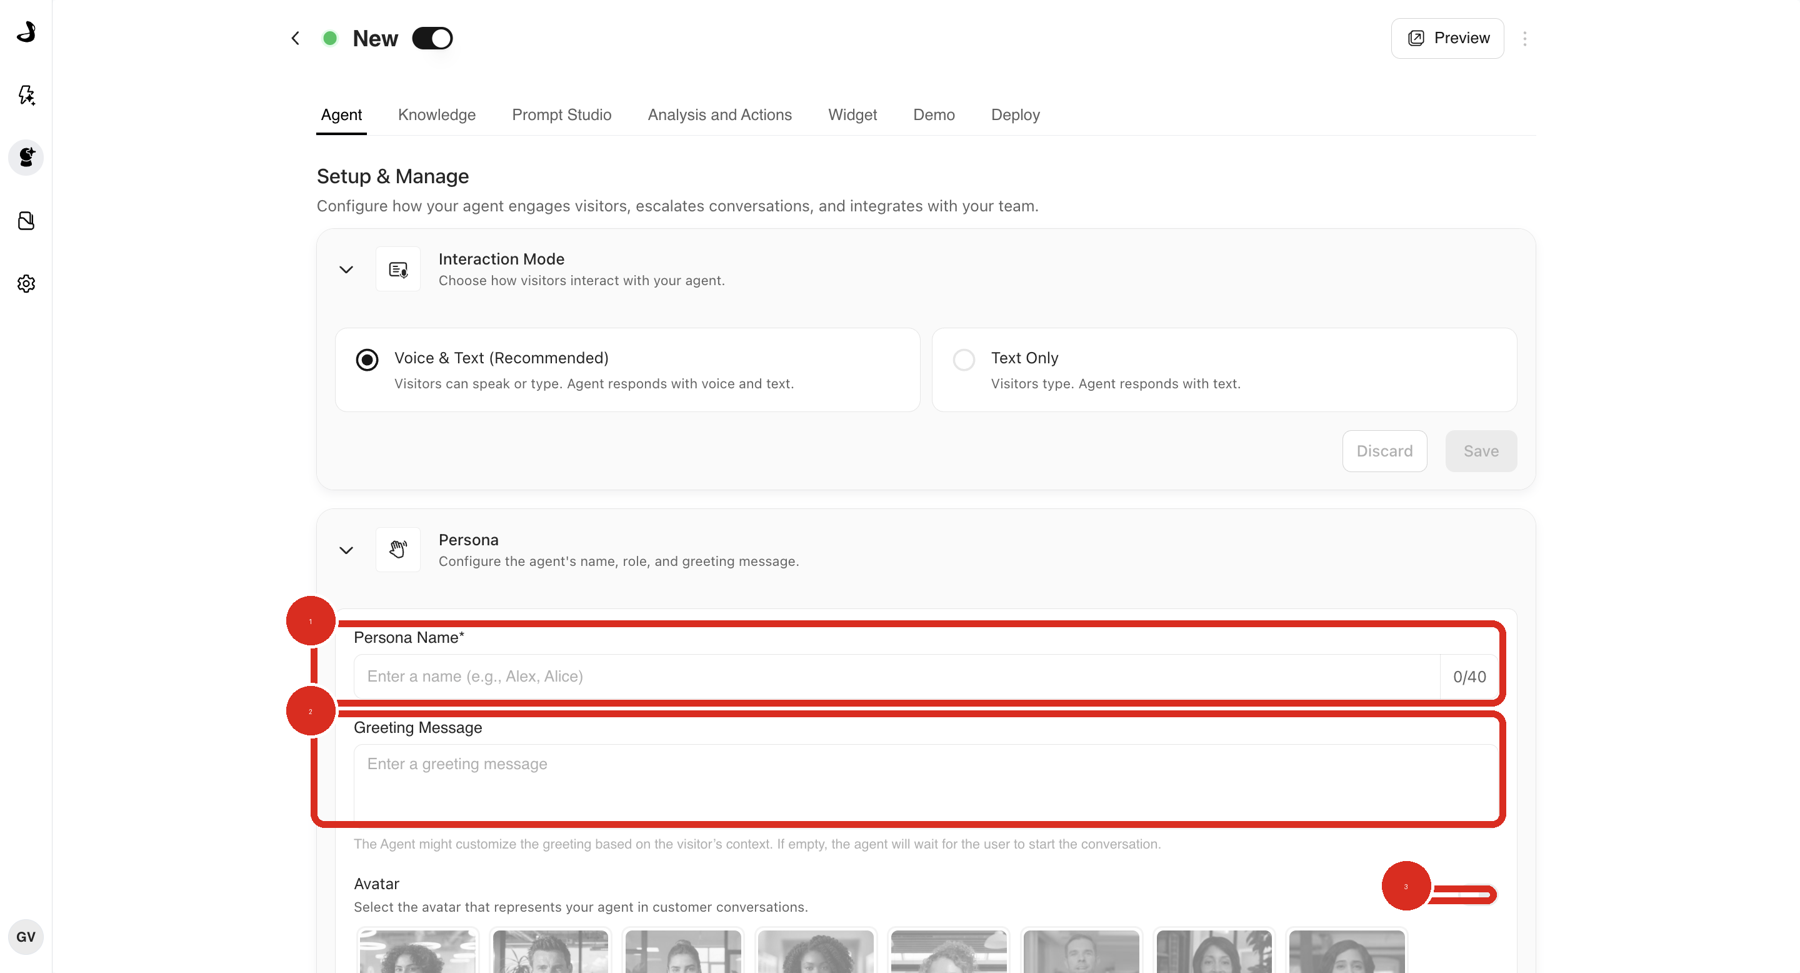
Task: Open the three-dot more options menu
Action: [x=1525, y=39]
